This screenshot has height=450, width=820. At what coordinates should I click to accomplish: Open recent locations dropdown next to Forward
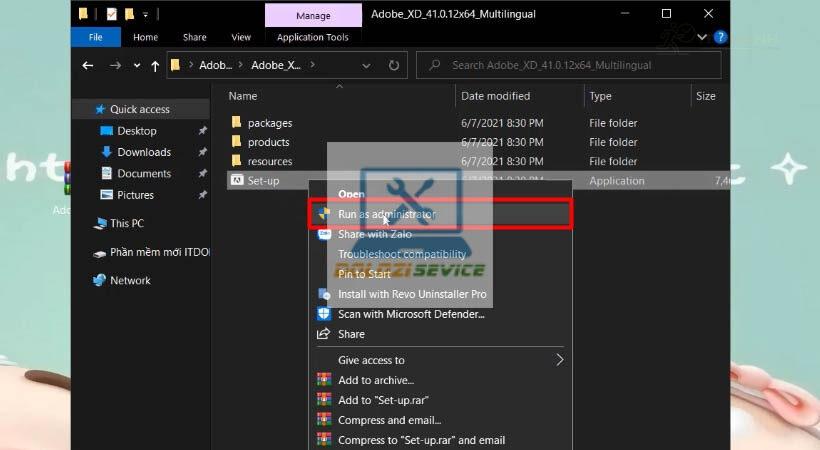point(136,65)
